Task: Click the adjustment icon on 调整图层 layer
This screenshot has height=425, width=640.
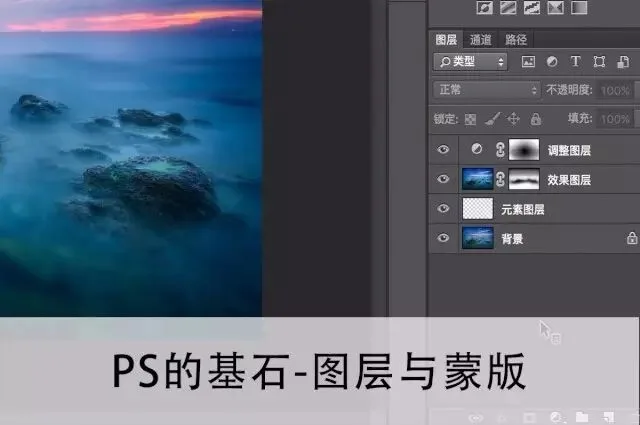Action: 476,149
